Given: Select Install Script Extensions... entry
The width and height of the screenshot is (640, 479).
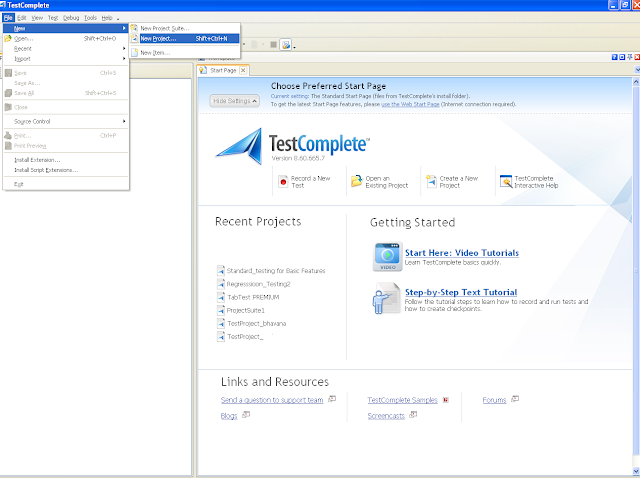Looking at the screenshot, I should [66, 170].
